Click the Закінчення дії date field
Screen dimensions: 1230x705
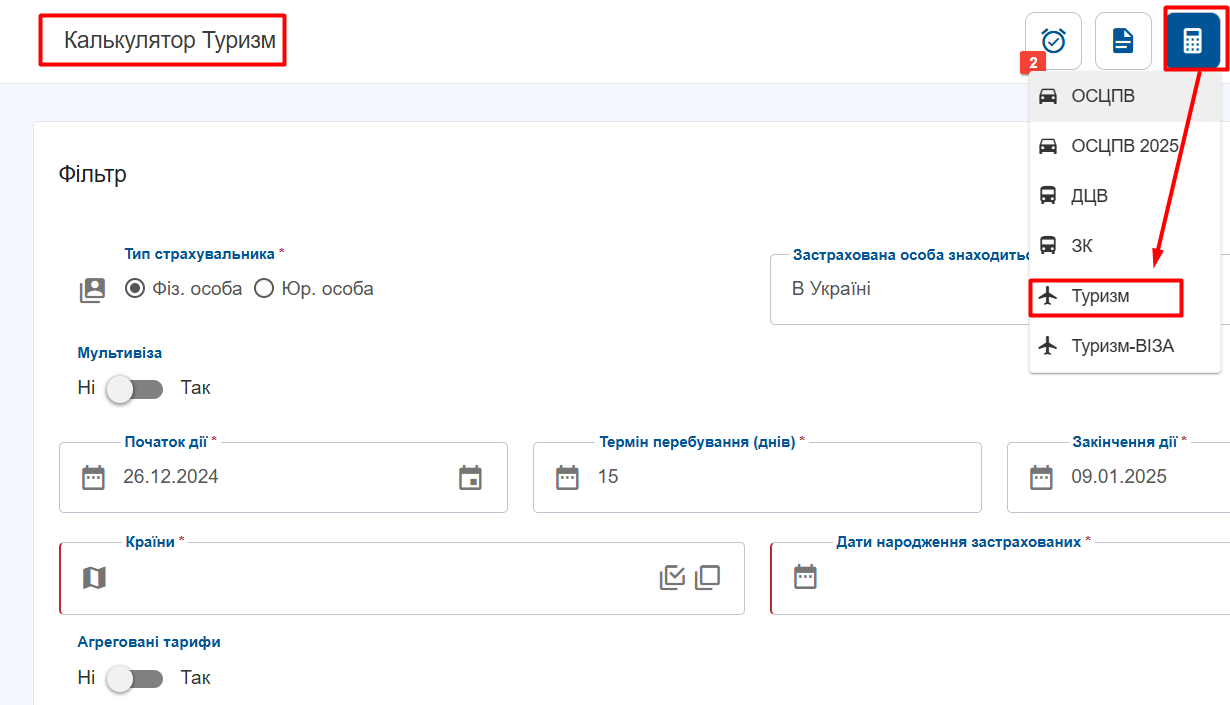pyautogui.click(x=1118, y=477)
